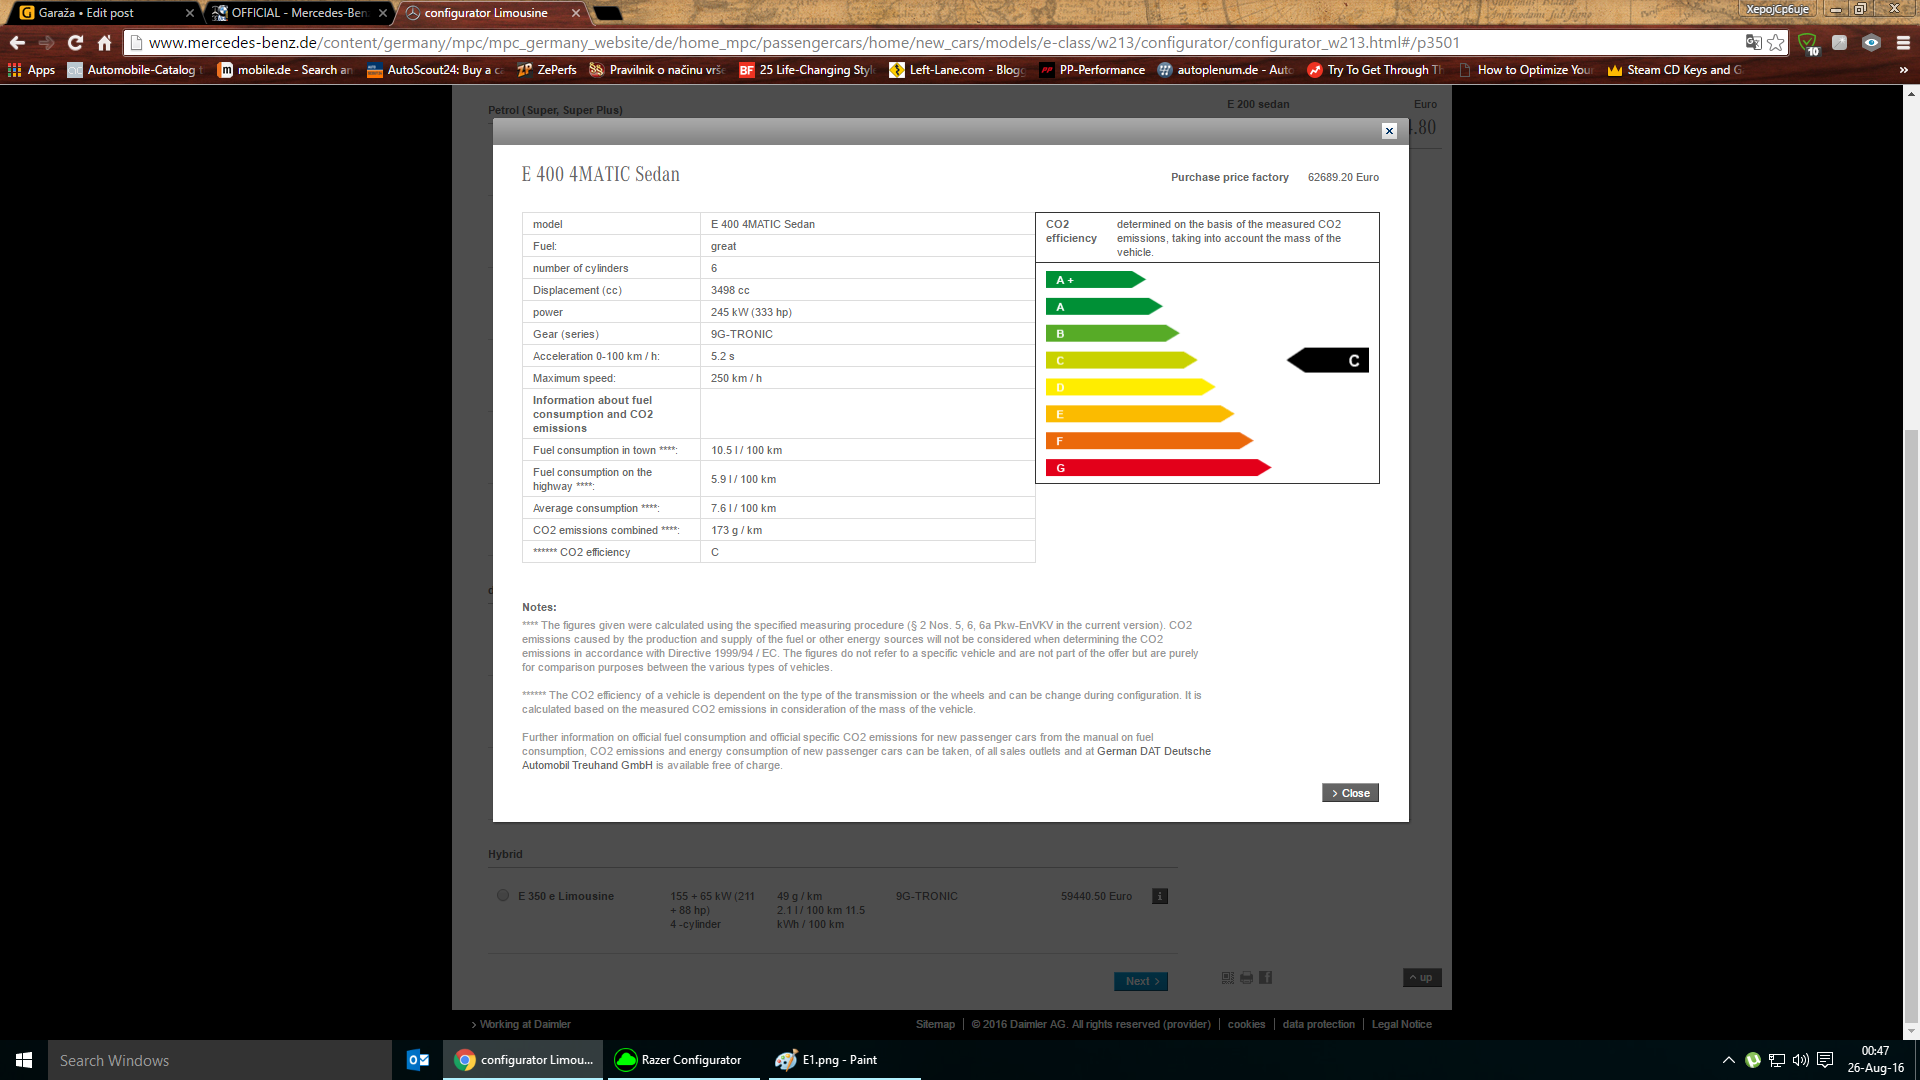
Task: Open the browser home page
Action: click(x=104, y=42)
